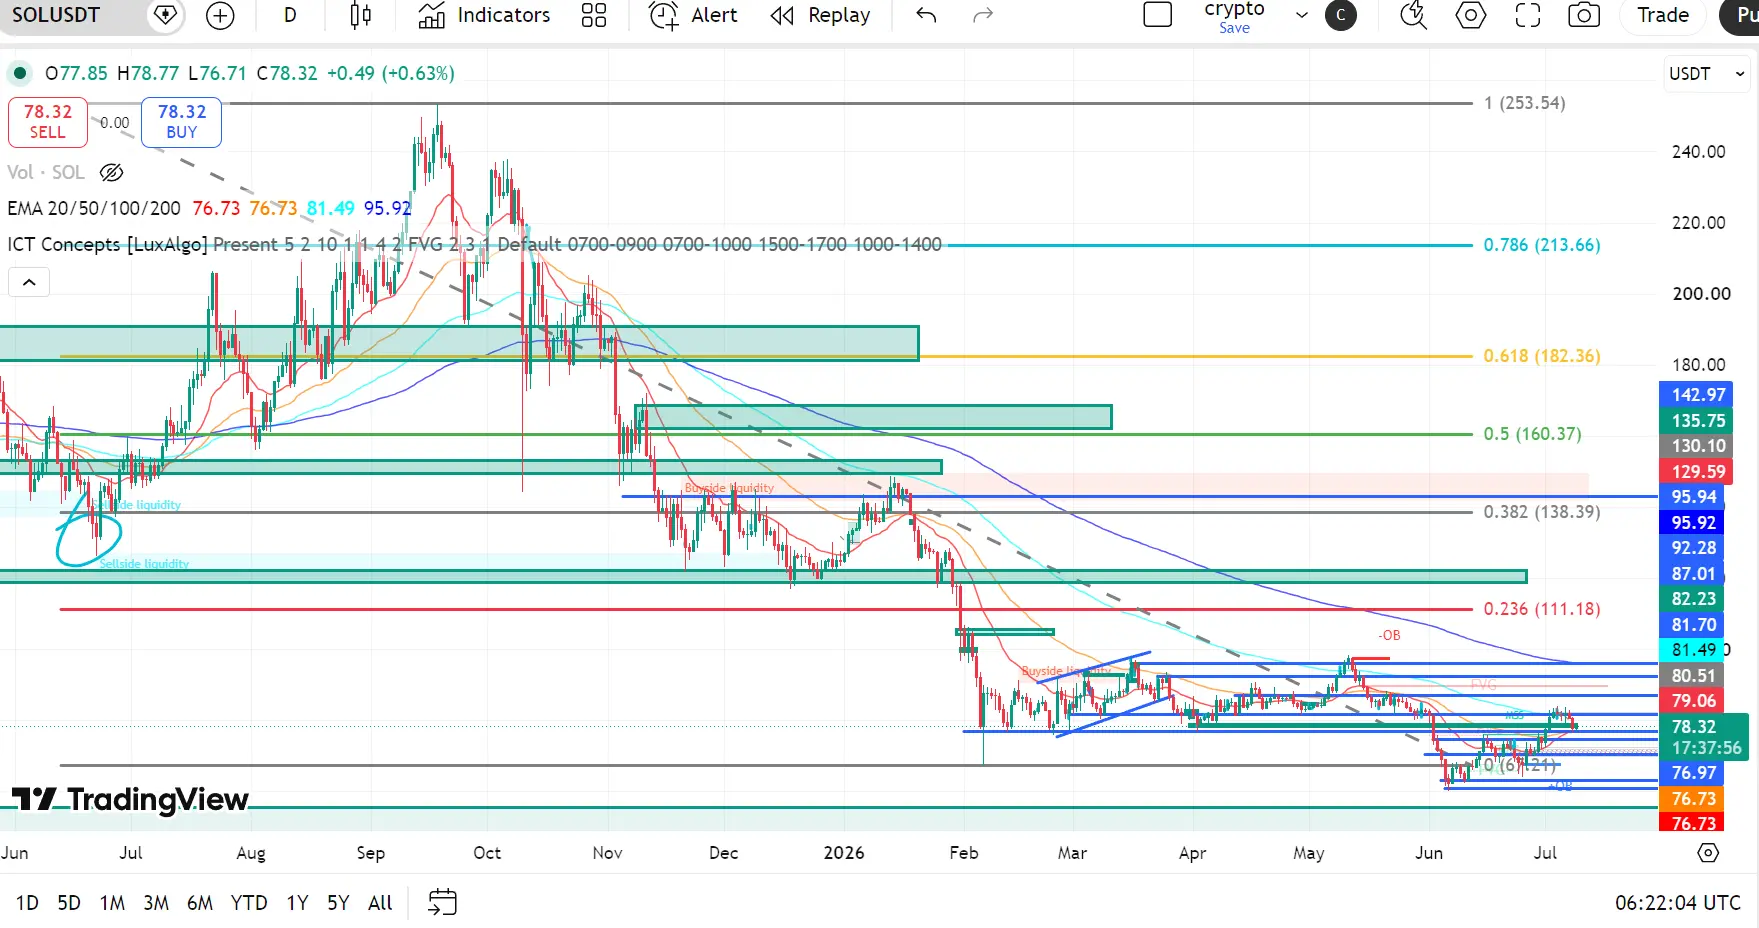1759x928 pixels.
Task: Click the 0.786 (213.66) Fibonacci level label
Action: 1541,245
